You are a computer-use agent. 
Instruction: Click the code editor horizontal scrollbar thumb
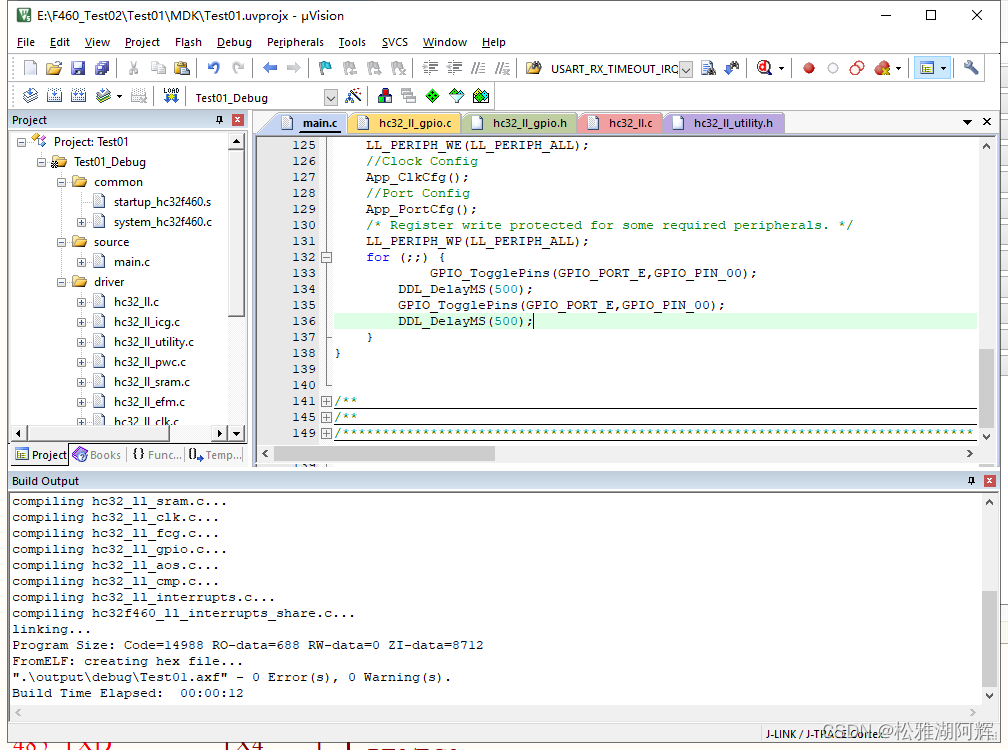[x=384, y=454]
